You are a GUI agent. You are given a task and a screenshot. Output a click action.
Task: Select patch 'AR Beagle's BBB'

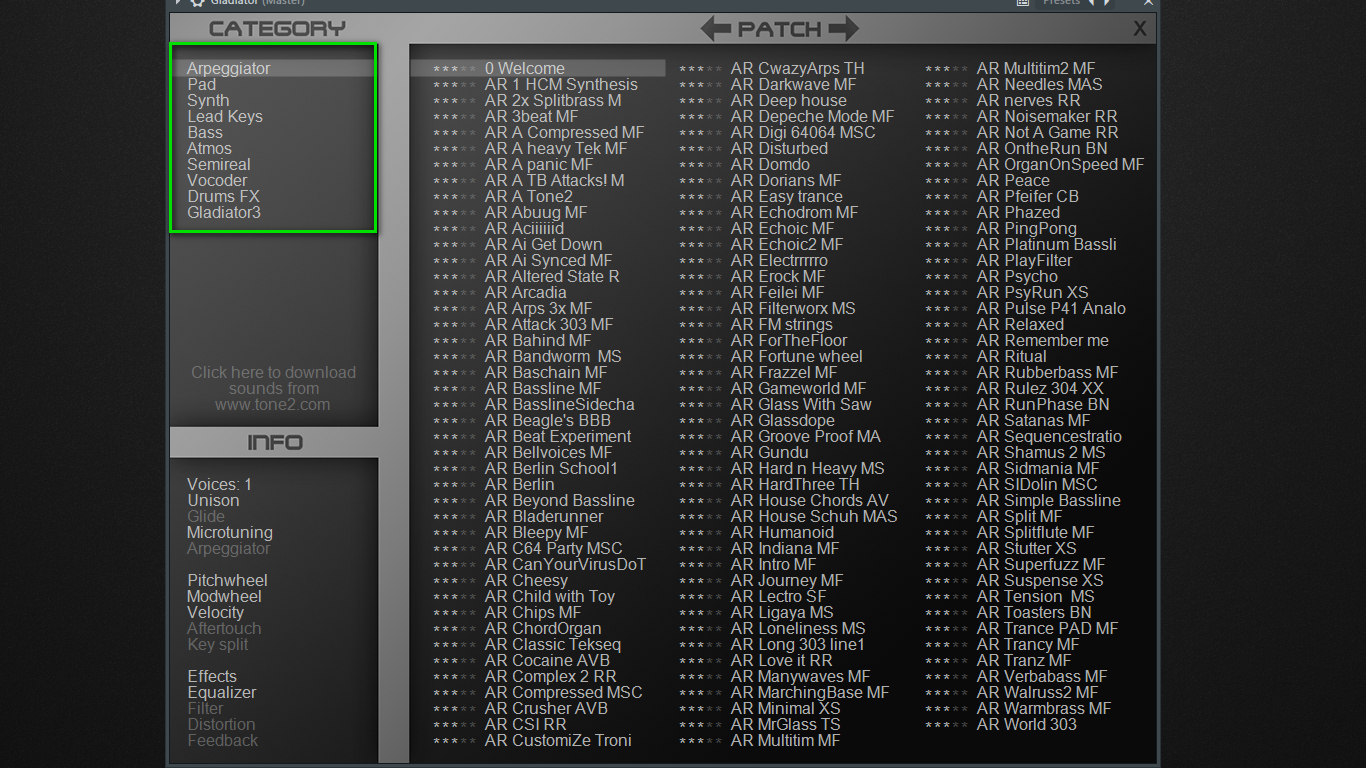(x=548, y=421)
